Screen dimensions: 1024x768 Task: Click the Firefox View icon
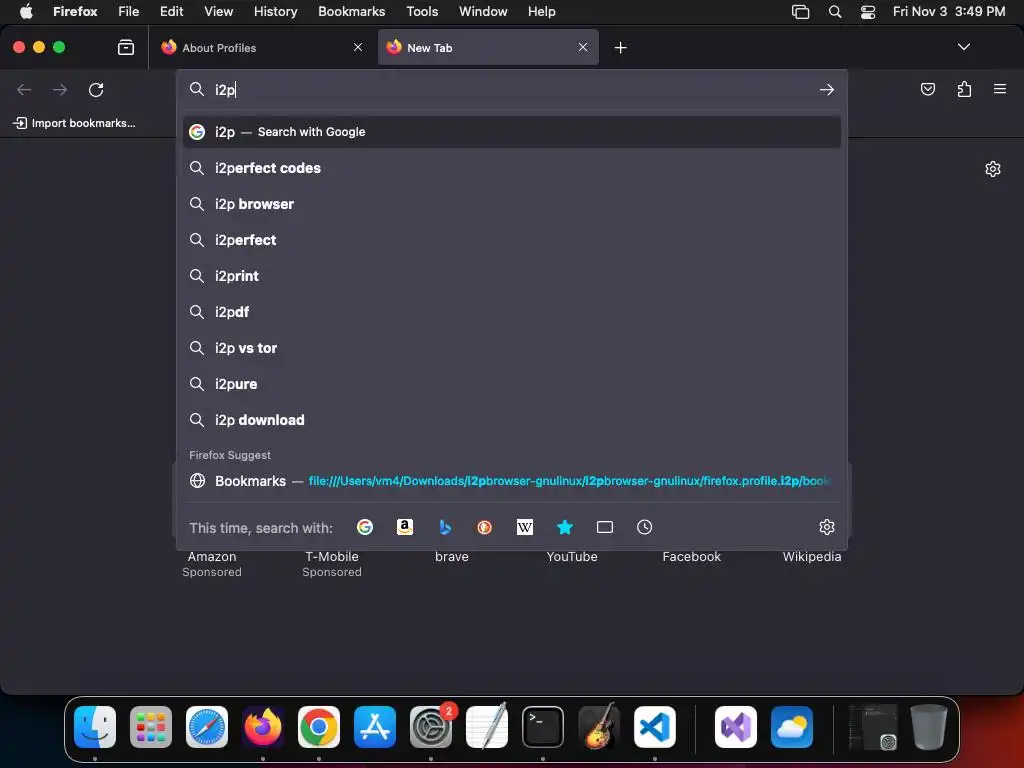point(125,48)
